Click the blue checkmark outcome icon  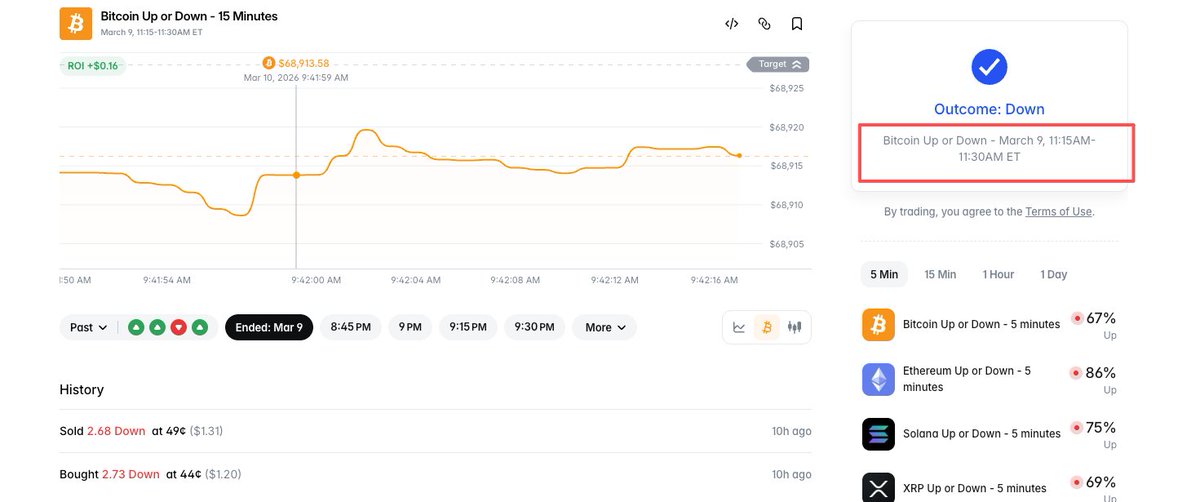(x=989, y=67)
